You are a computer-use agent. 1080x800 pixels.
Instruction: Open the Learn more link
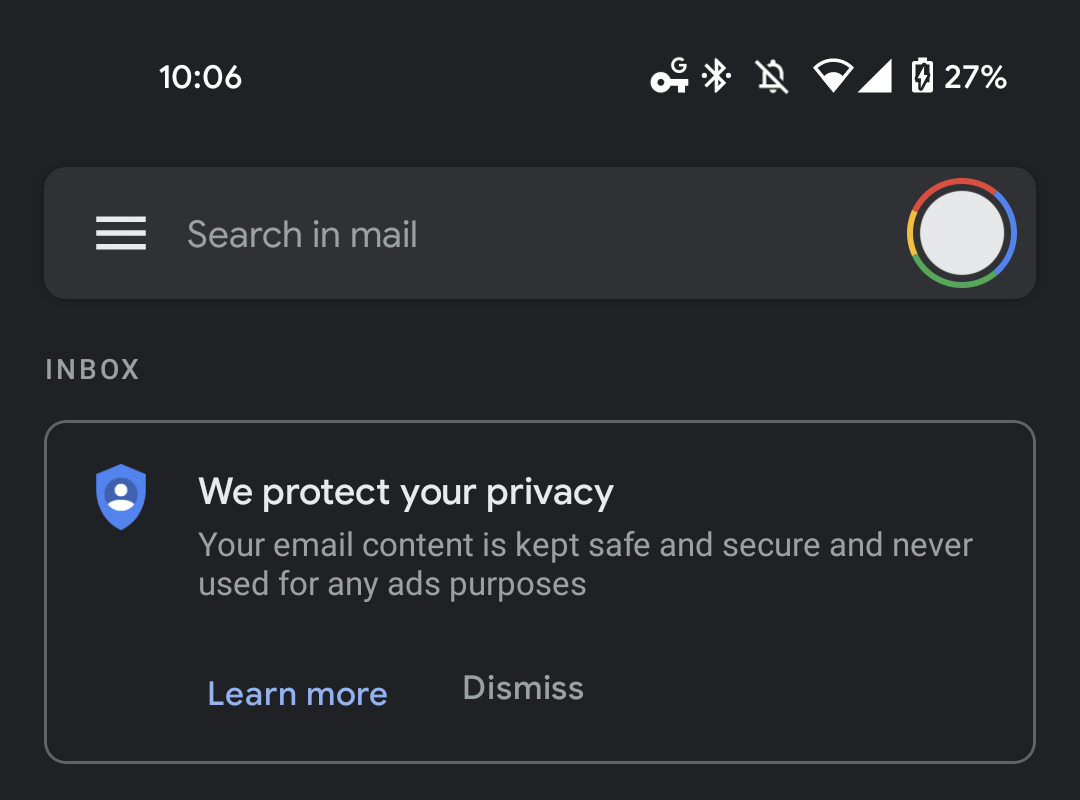point(297,693)
